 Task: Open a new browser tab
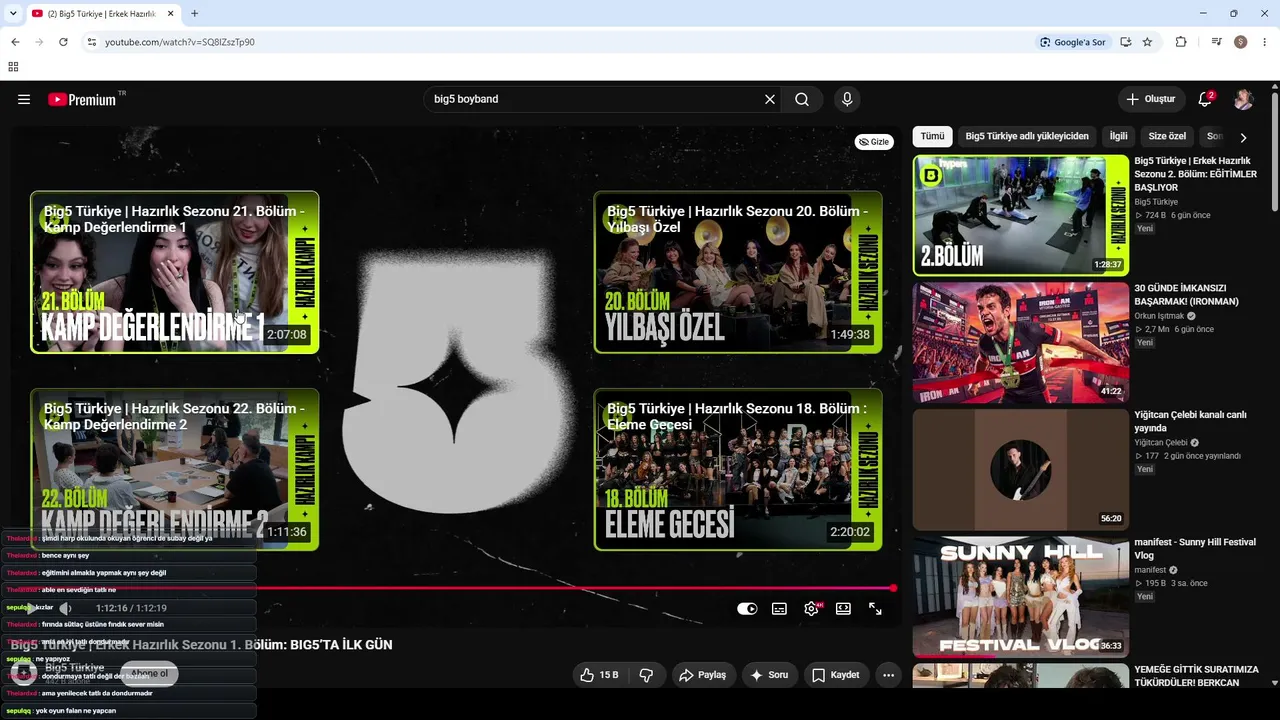click(194, 14)
